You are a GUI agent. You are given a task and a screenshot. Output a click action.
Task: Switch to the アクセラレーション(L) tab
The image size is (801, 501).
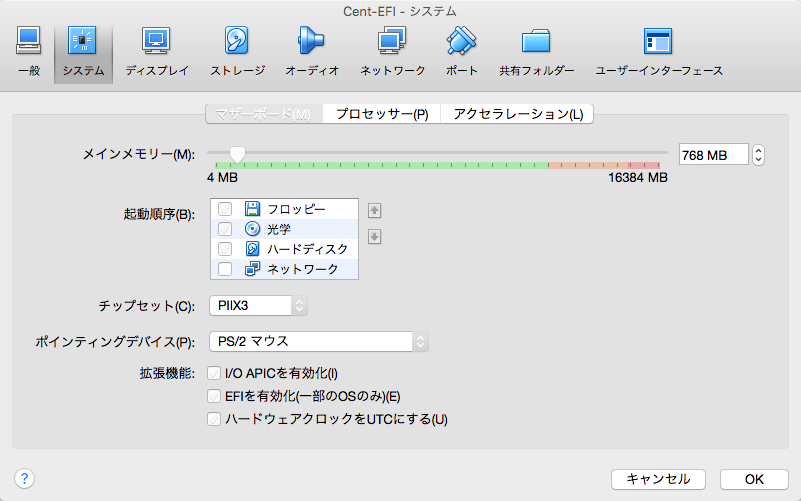tap(517, 114)
